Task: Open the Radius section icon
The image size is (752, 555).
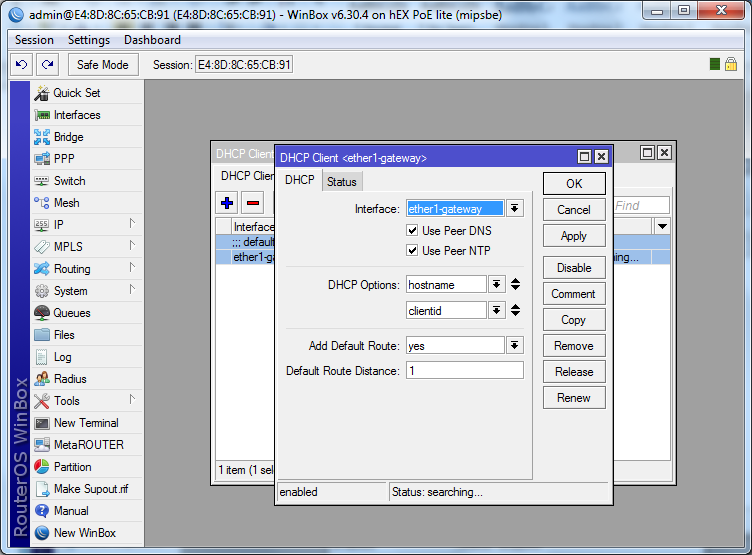Action: (42, 379)
